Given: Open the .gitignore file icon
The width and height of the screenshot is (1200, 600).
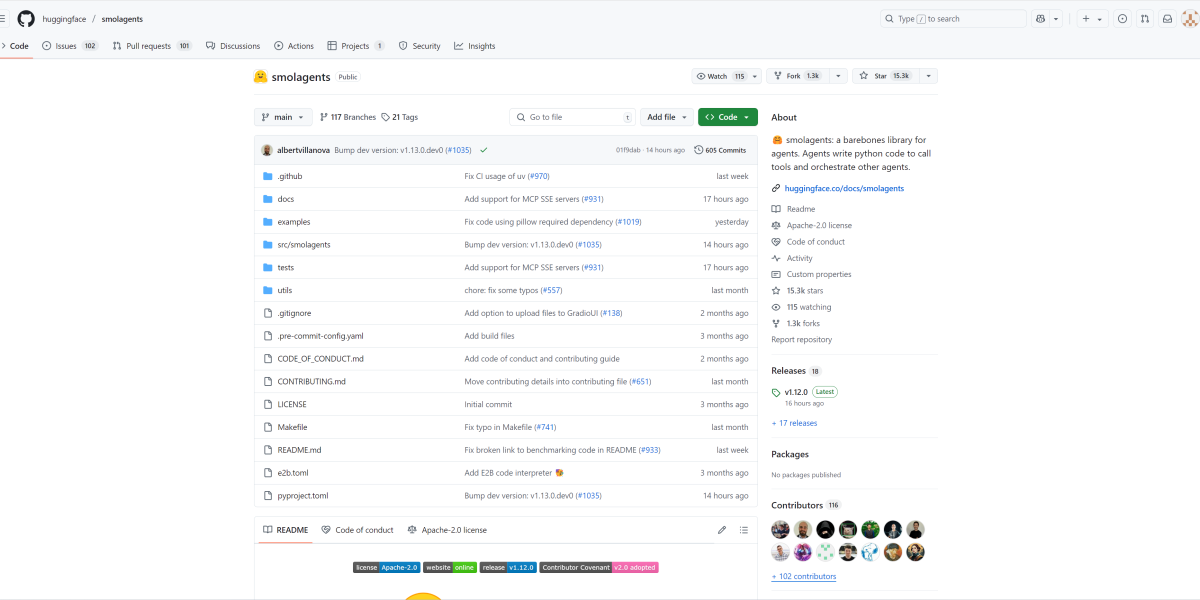Looking at the screenshot, I should click(x=268, y=313).
